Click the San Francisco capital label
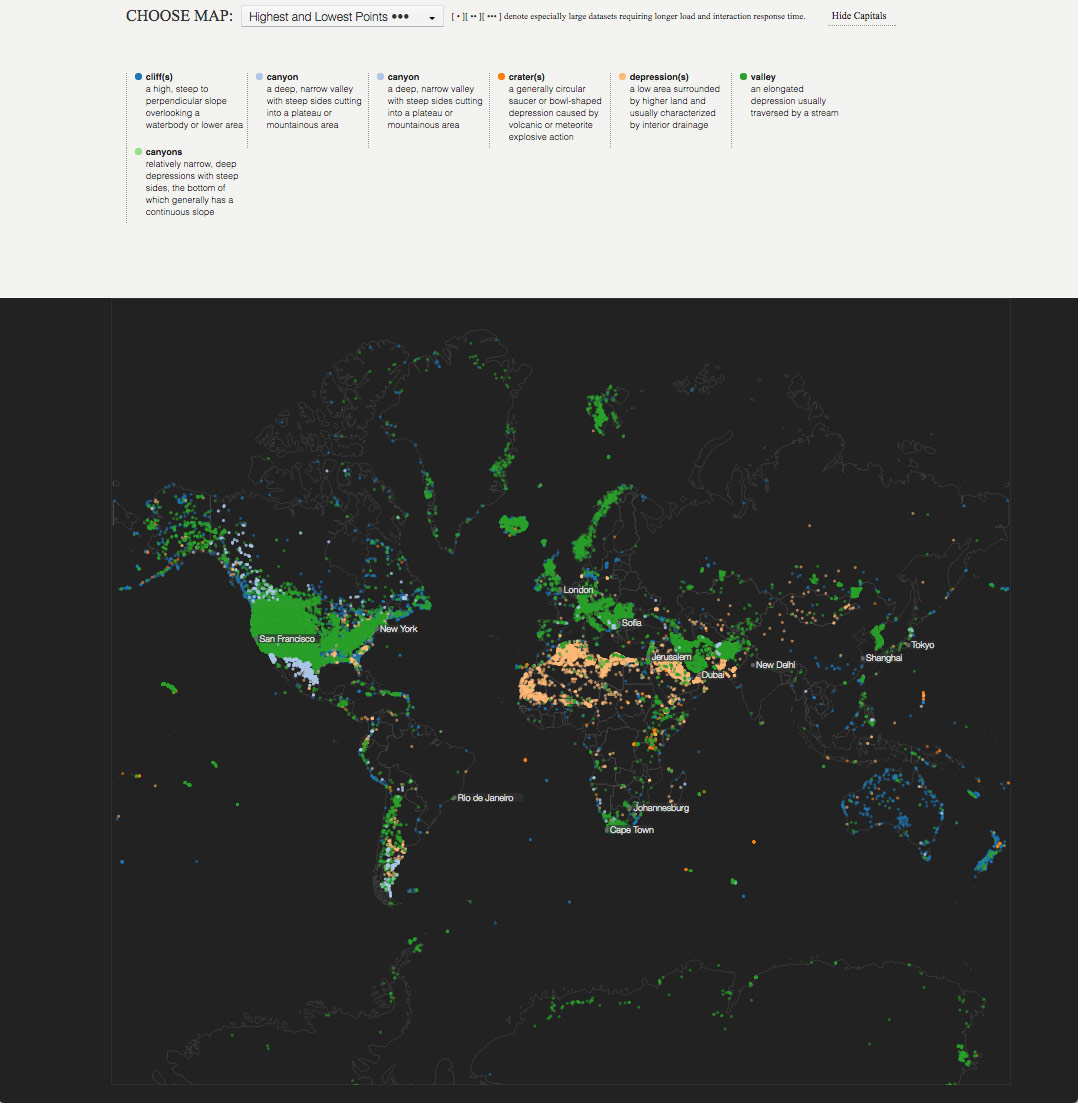Viewport: 1078px width, 1103px height. [x=286, y=639]
